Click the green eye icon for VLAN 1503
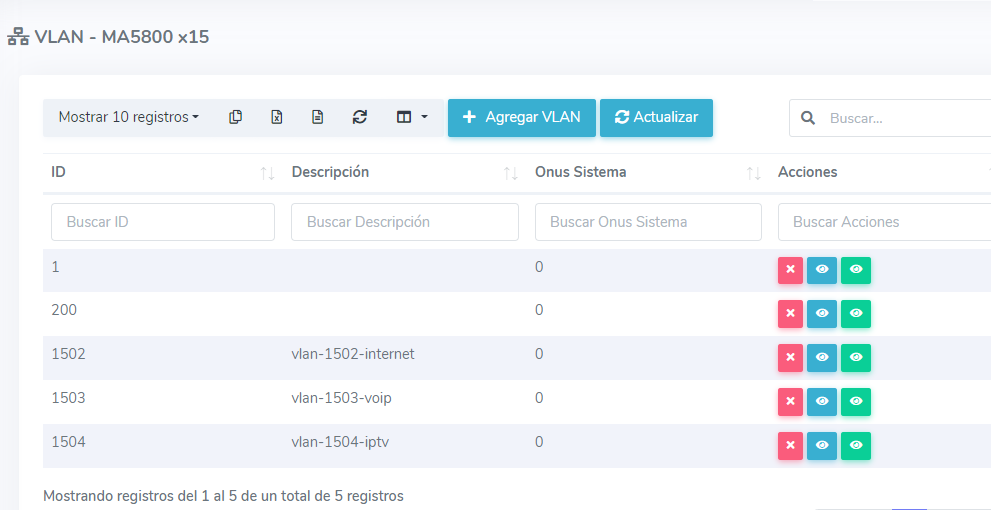Viewport: 991px width, 510px height. click(856, 402)
